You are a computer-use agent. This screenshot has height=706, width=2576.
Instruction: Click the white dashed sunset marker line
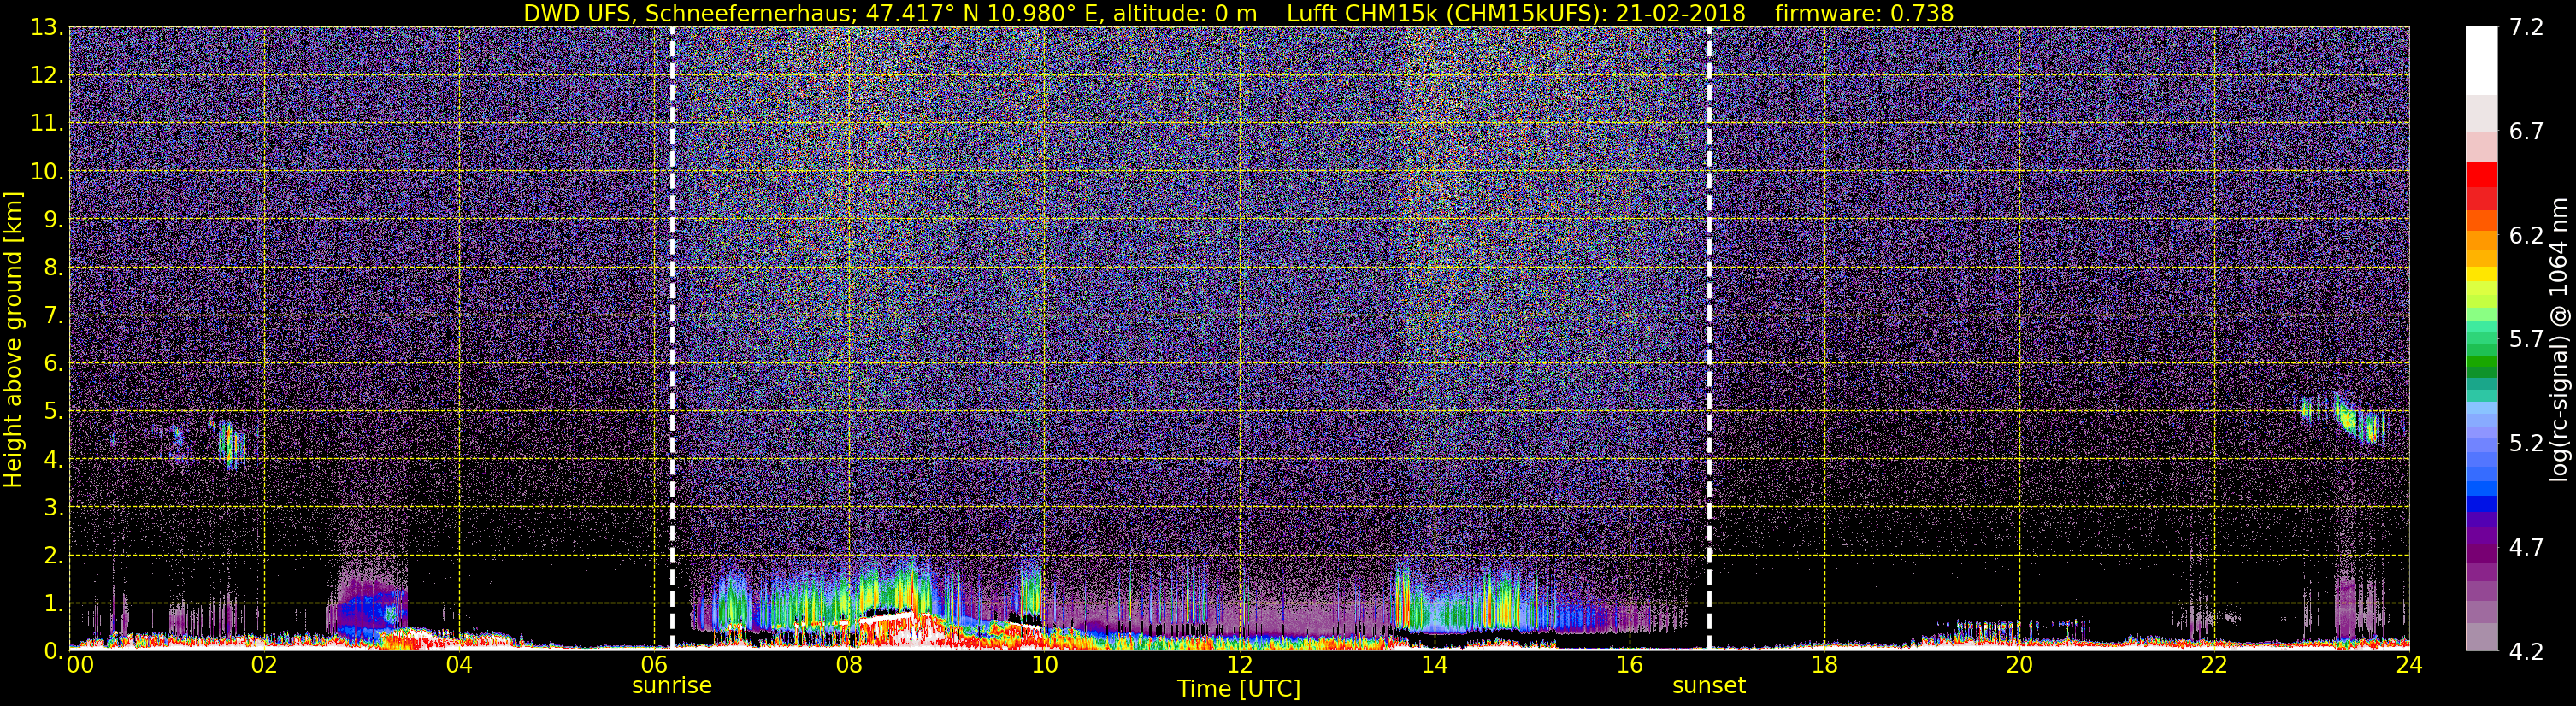pos(1709,338)
